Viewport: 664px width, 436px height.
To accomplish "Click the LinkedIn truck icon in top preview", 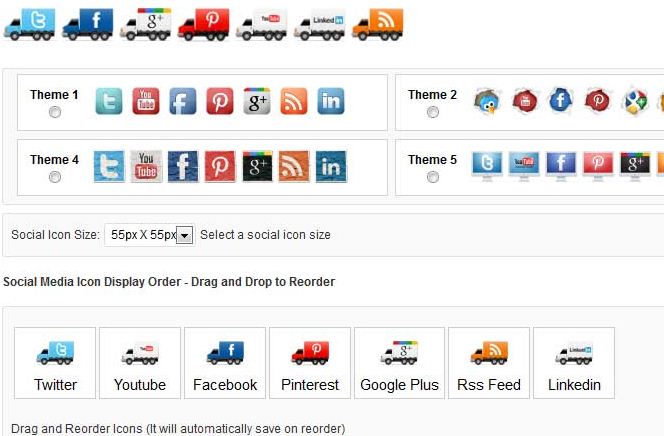I will click(x=320, y=26).
